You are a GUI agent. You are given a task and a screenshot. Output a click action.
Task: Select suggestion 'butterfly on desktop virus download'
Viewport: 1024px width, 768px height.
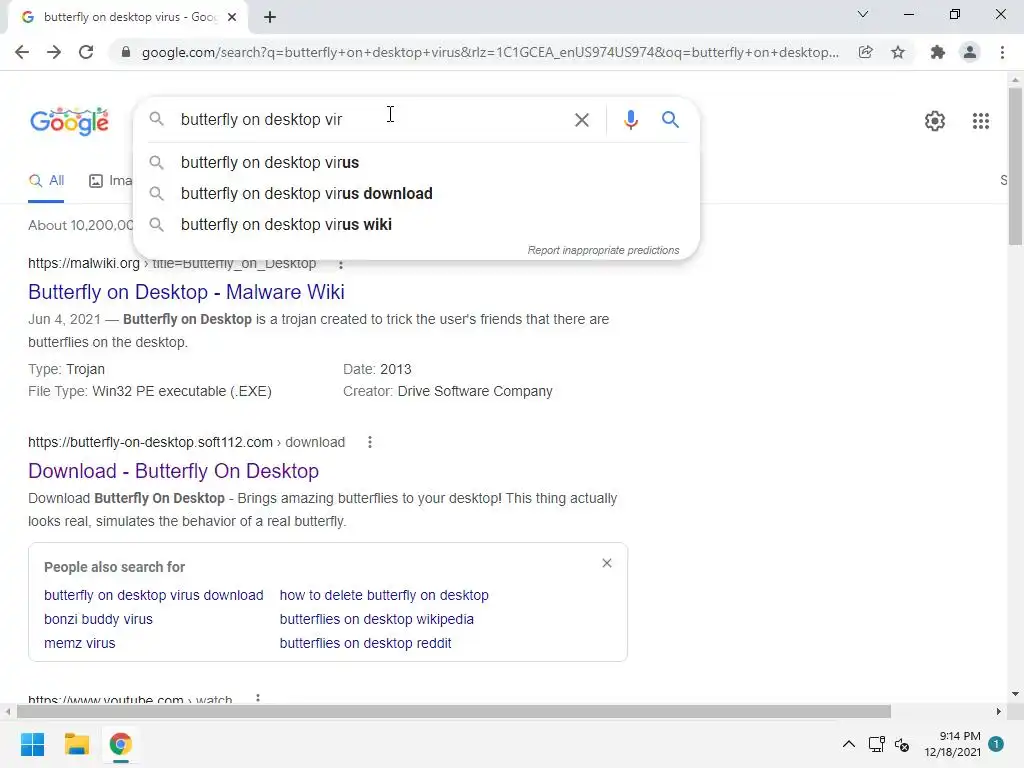point(416,194)
